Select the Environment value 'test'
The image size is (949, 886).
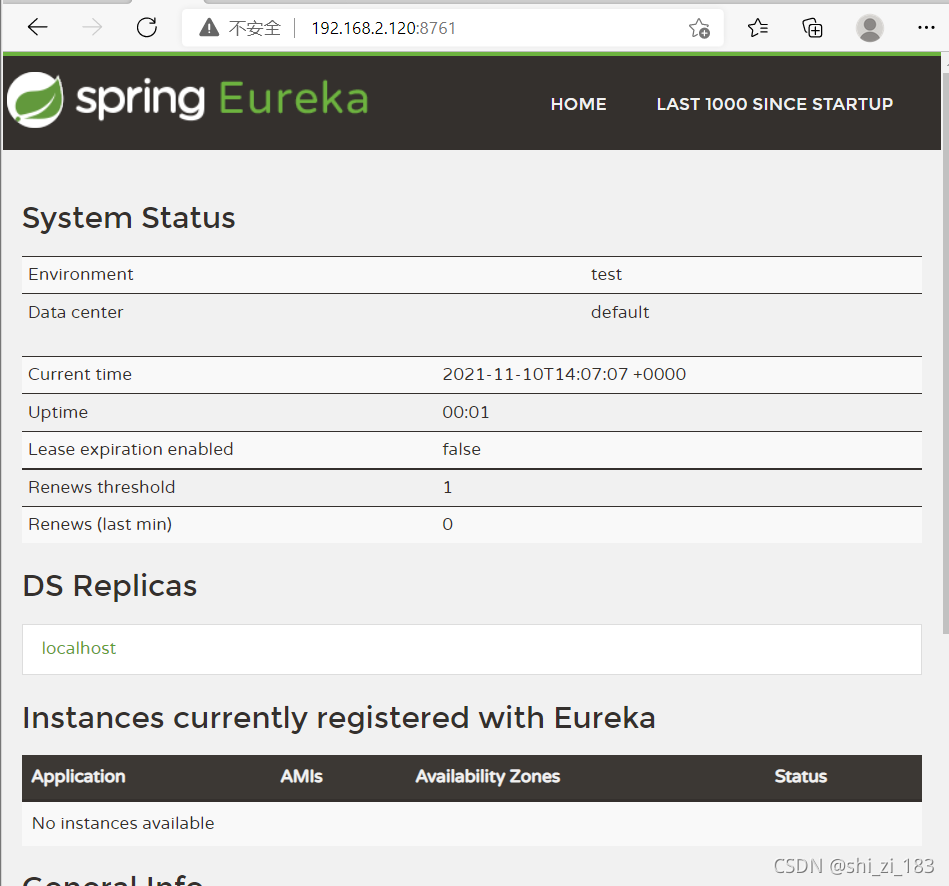[x=606, y=275]
